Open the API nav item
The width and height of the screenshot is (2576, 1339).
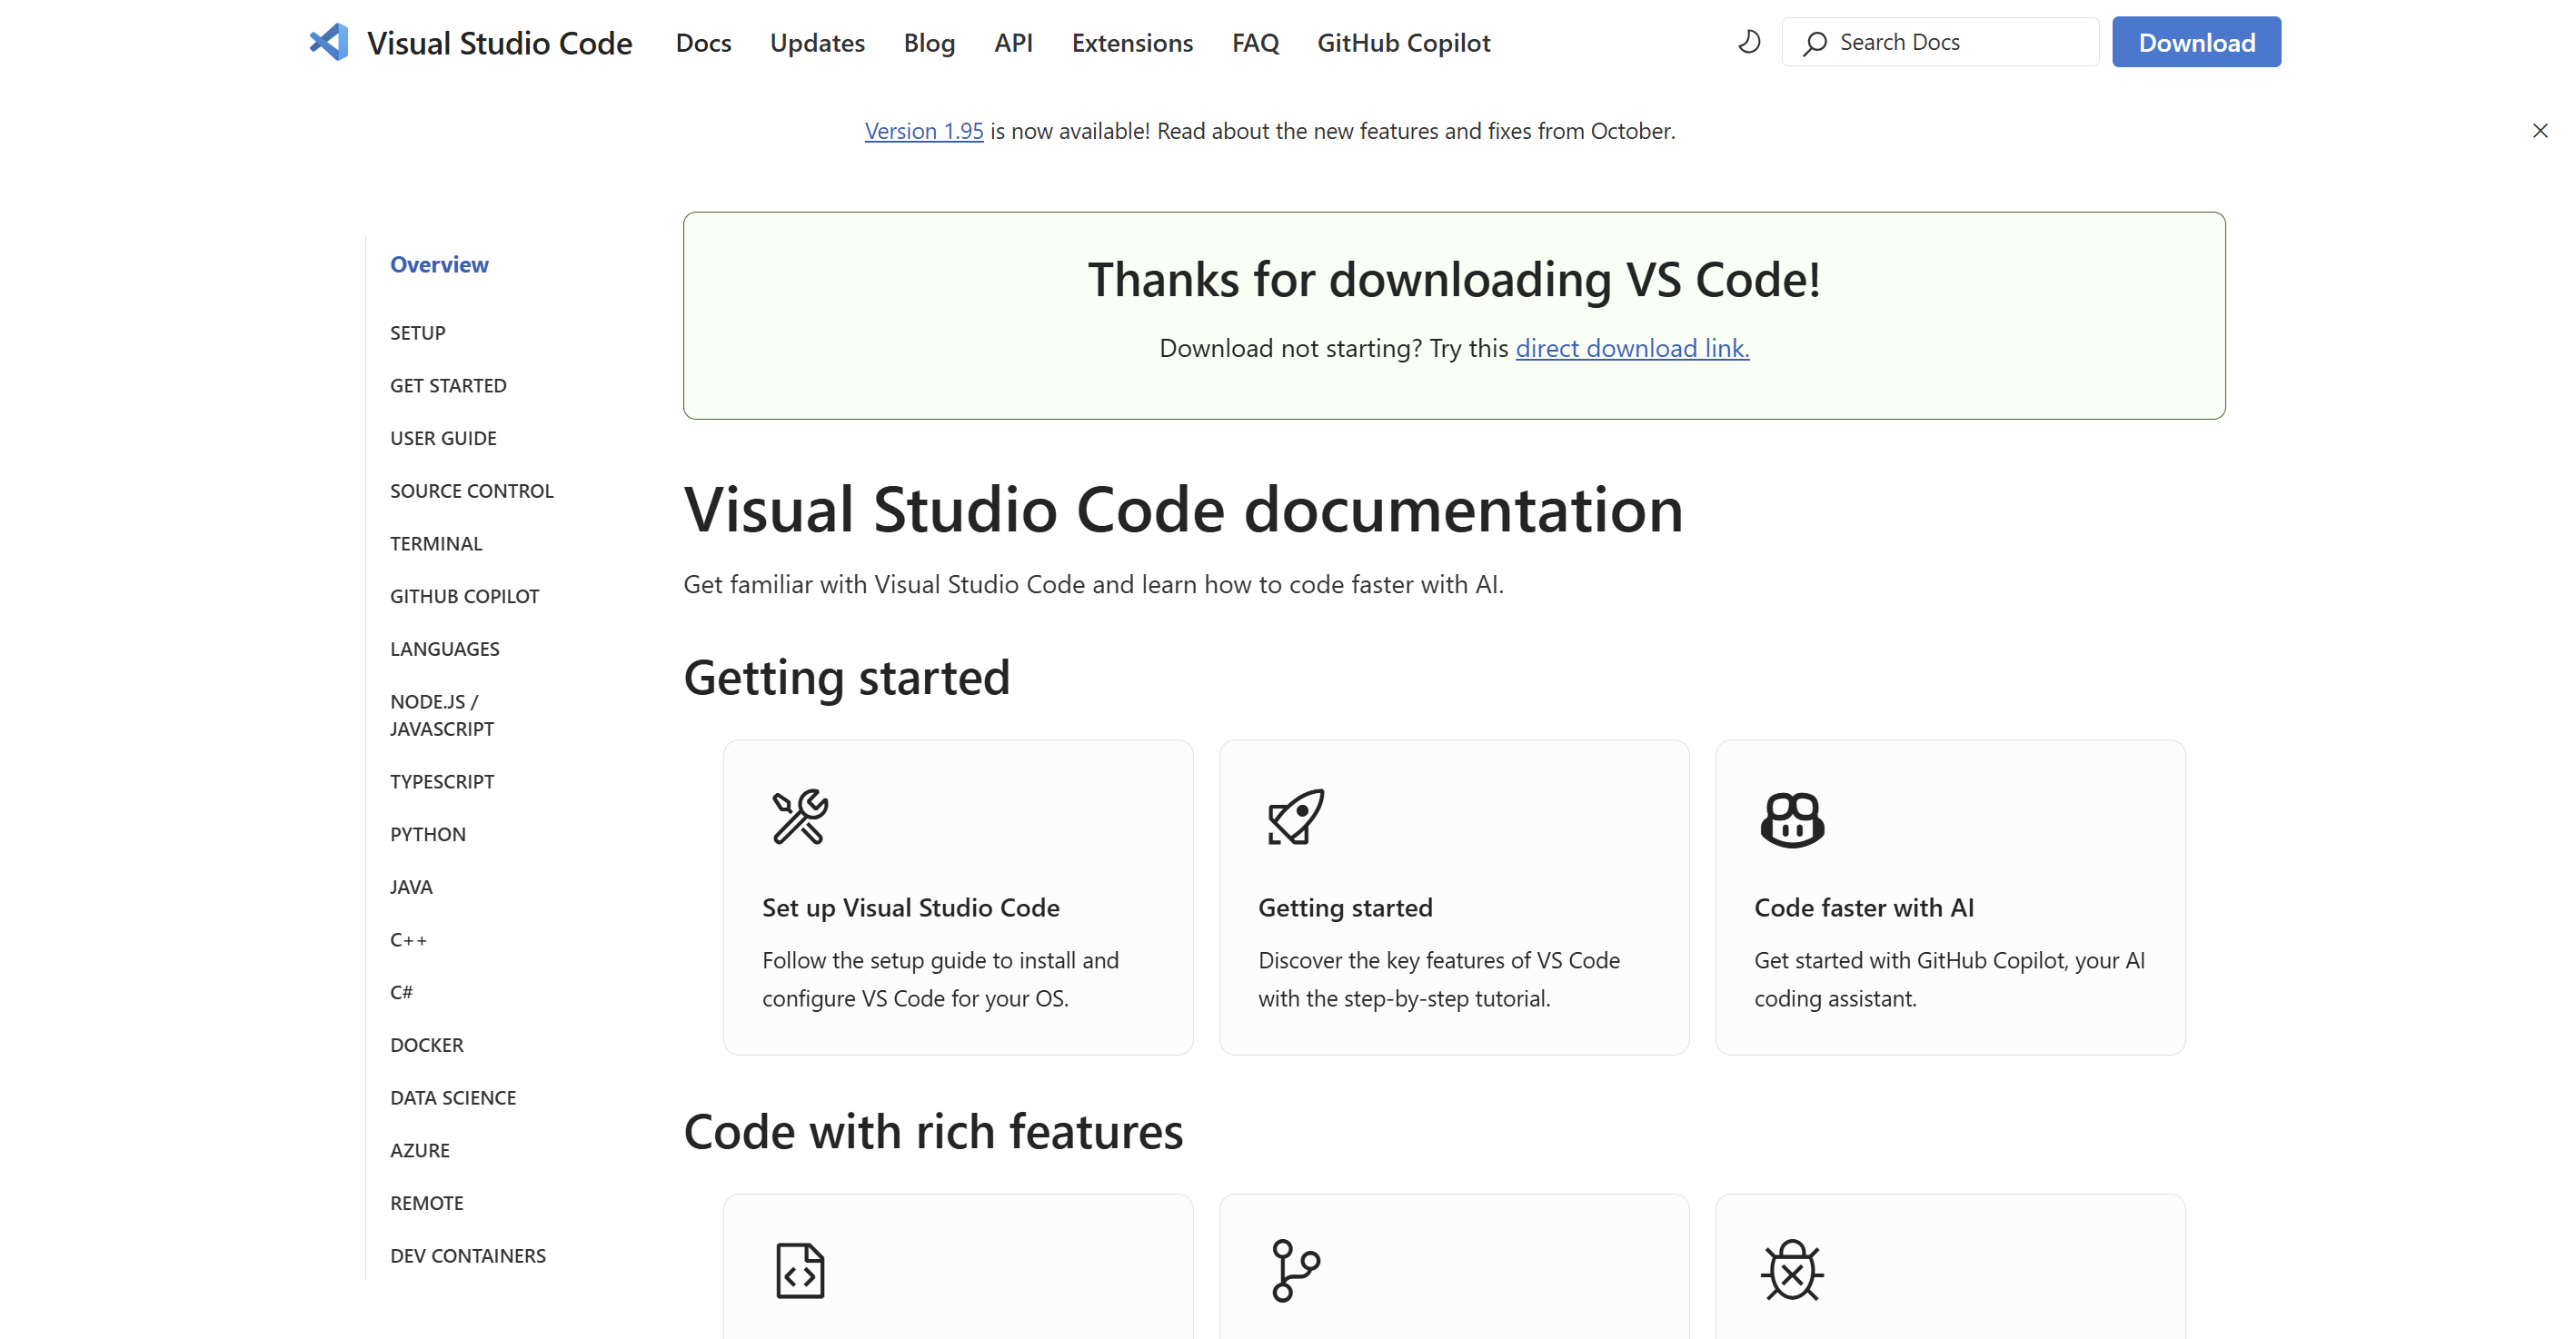1013,43
